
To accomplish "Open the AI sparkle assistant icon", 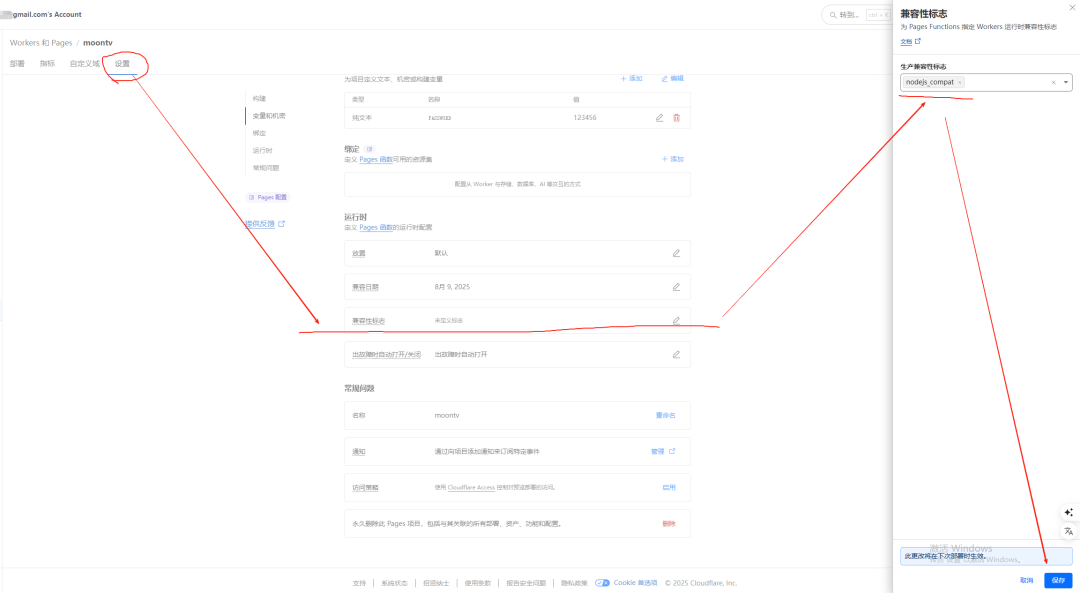I will 1068,512.
